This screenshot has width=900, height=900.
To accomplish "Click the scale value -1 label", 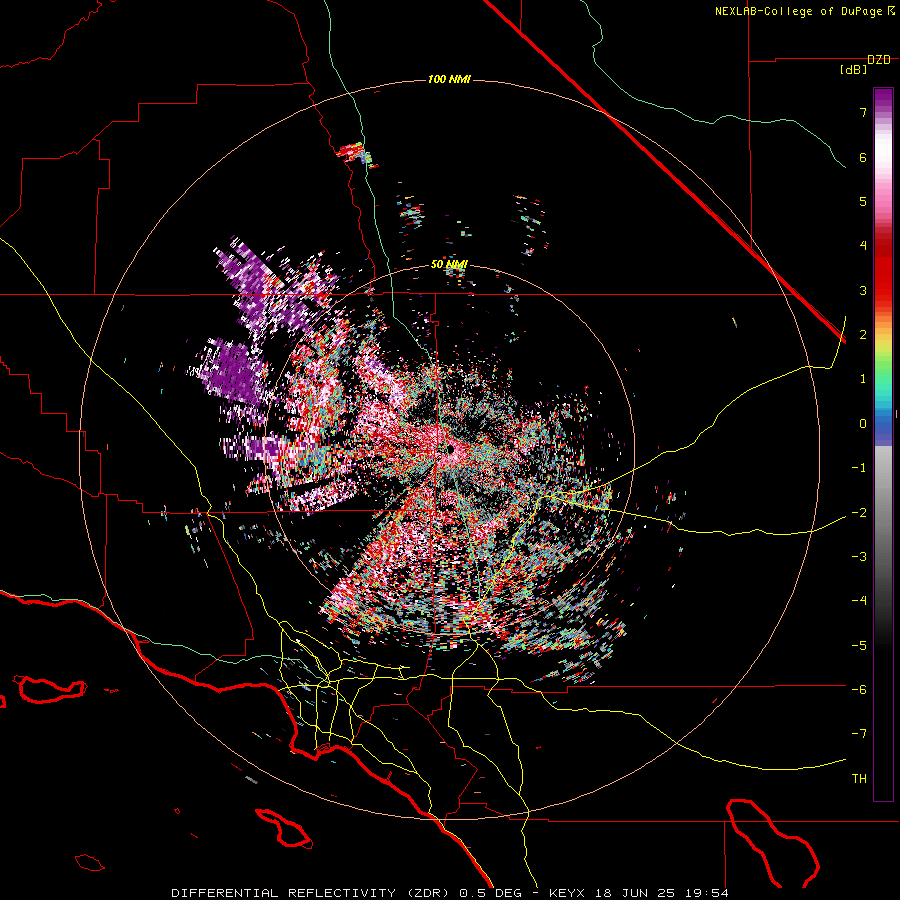I will pyautogui.click(x=859, y=468).
